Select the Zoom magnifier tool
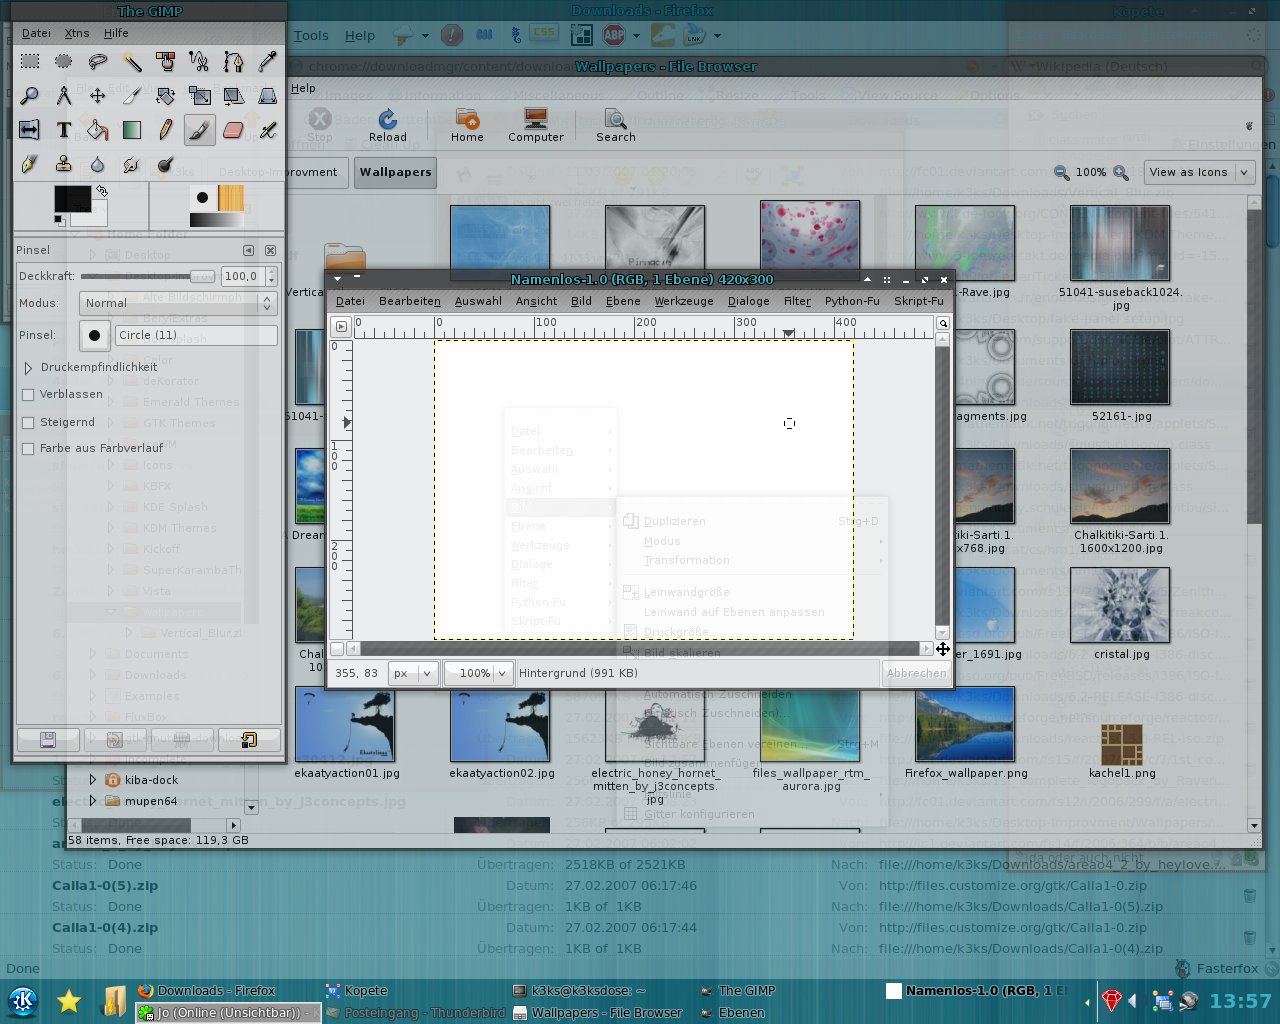1280x1024 pixels. point(30,96)
